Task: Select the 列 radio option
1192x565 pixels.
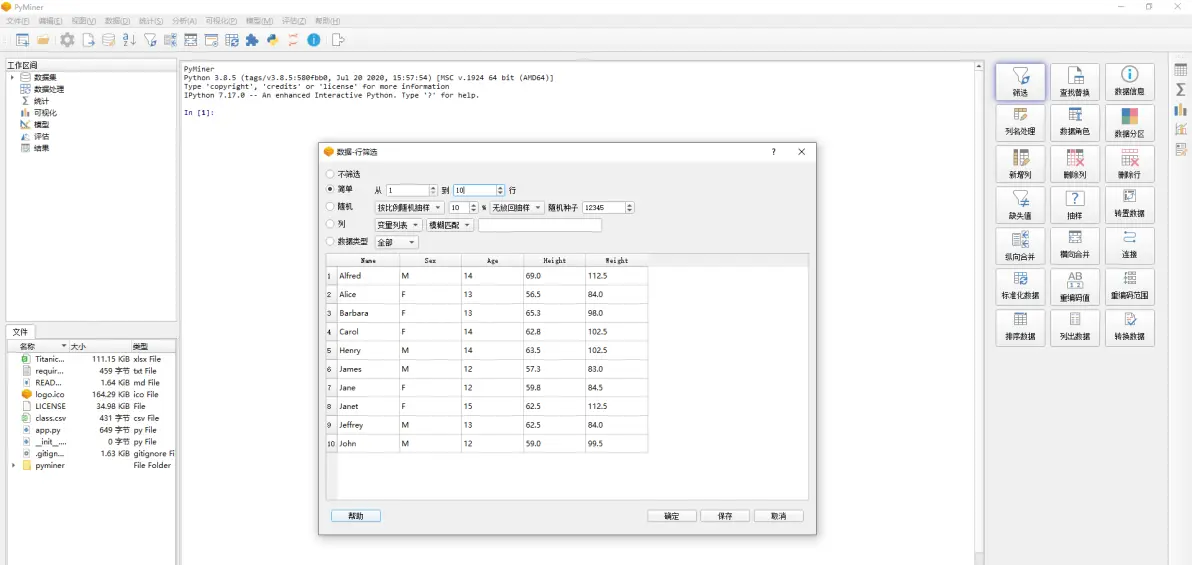Action: [329, 224]
